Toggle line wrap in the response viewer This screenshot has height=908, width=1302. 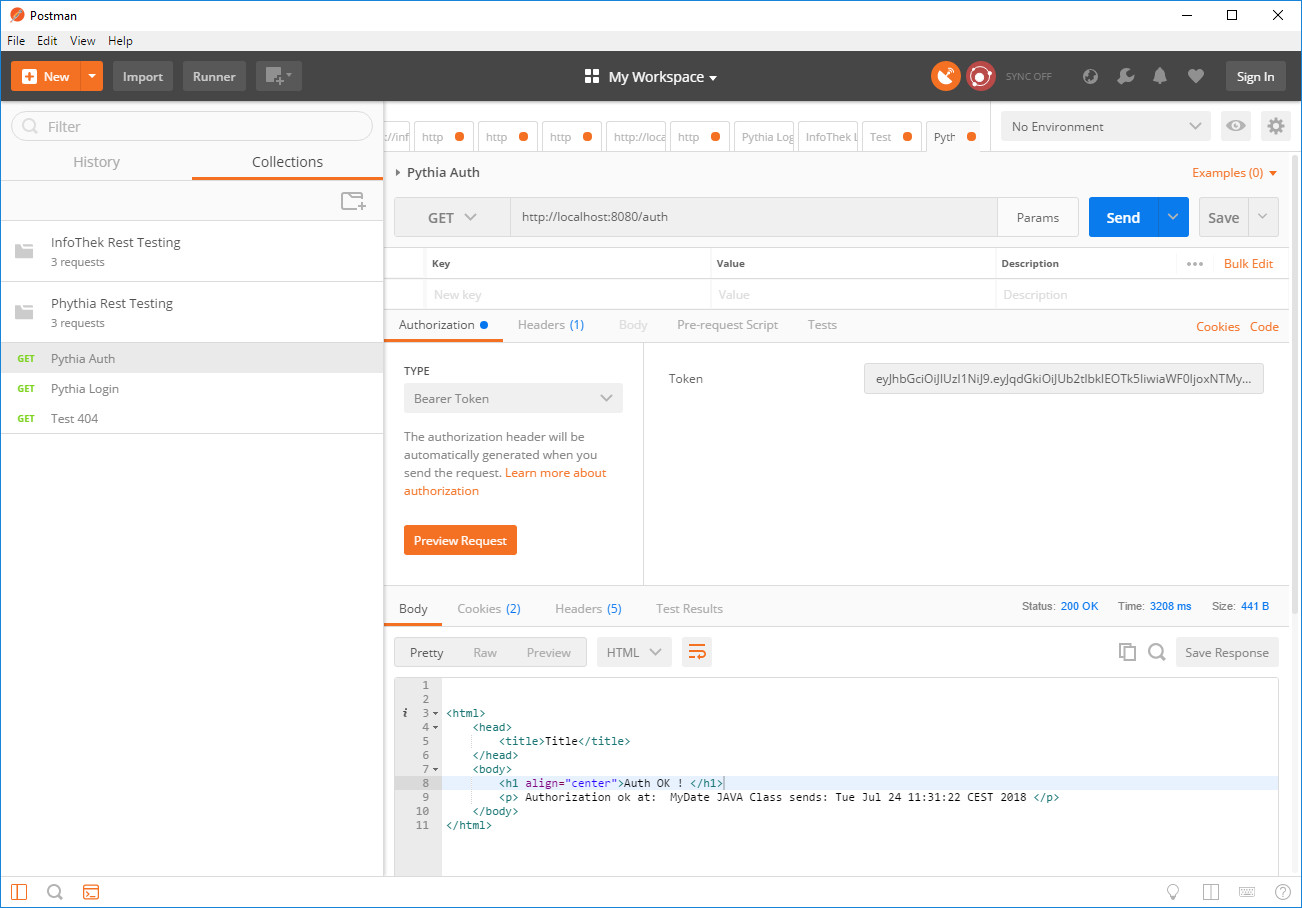coord(697,652)
